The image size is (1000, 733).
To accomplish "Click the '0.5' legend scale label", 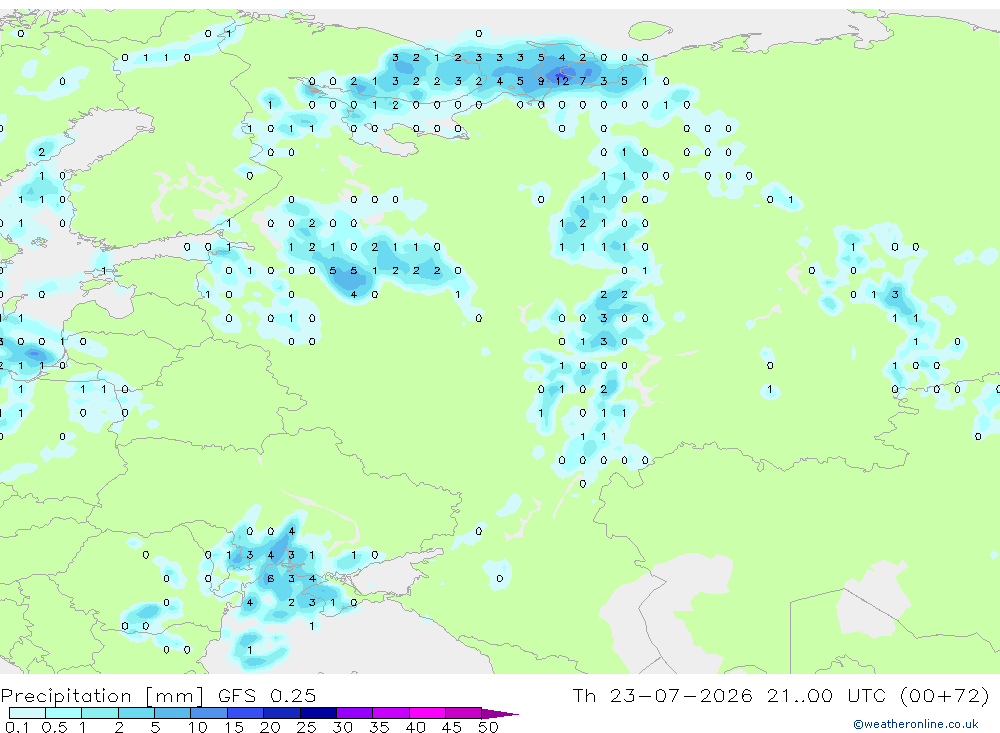I will tap(54, 727).
